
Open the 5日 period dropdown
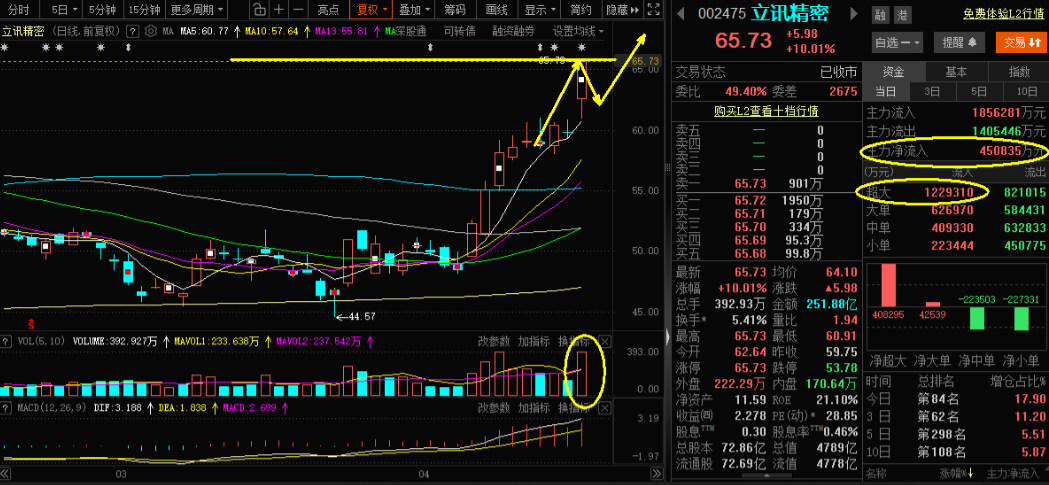point(64,9)
